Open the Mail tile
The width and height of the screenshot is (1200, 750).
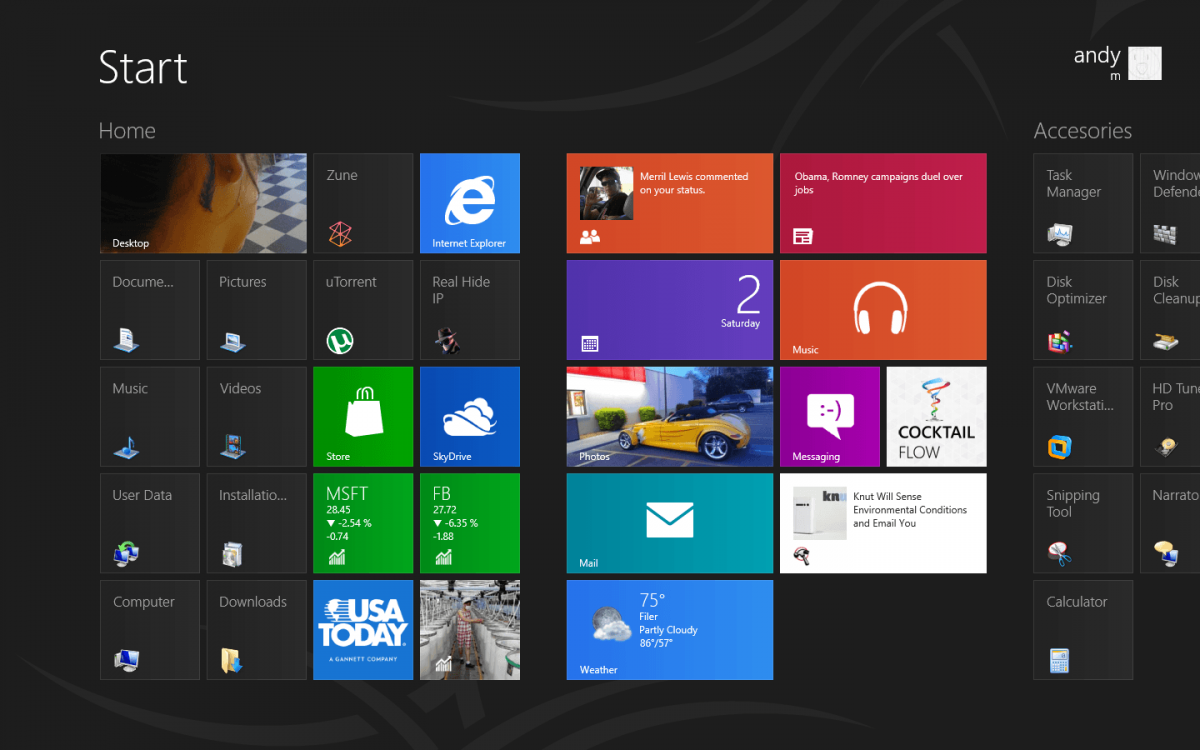point(670,523)
